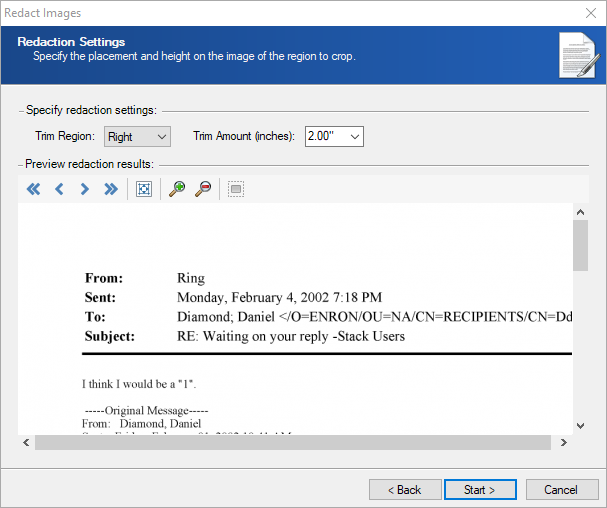The image size is (607, 508).
Task: Go back with the Back button
Action: pos(405,490)
